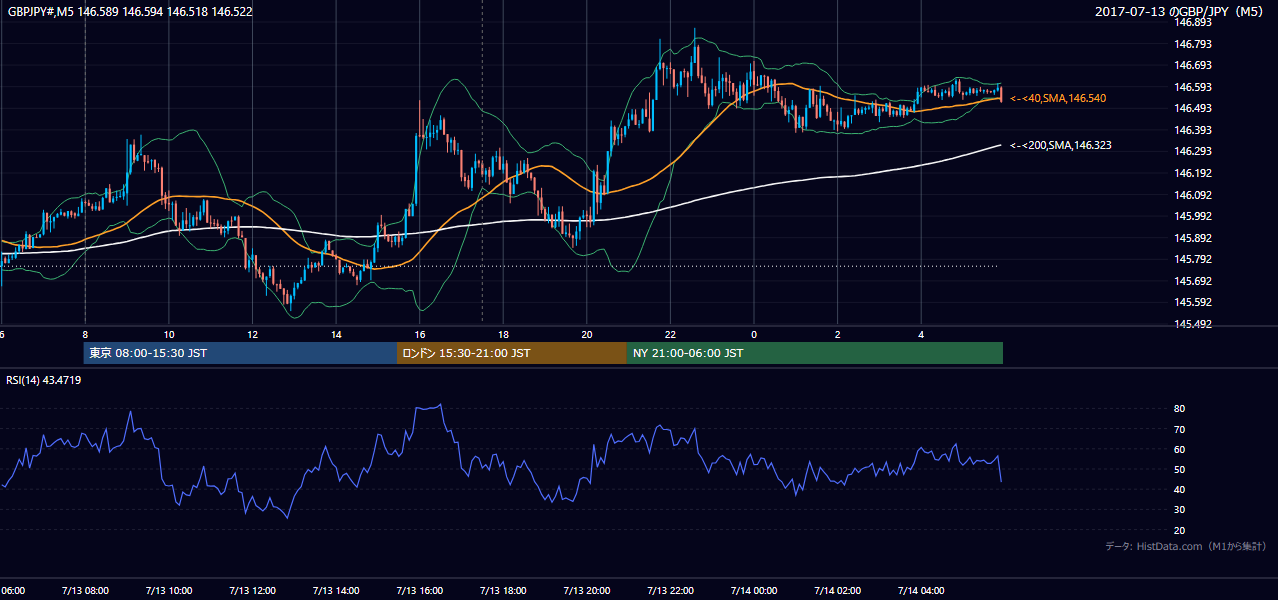The height and width of the screenshot is (600, 1278).
Task: Click the 7/13 16:00 timeline label
Action: (420, 590)
